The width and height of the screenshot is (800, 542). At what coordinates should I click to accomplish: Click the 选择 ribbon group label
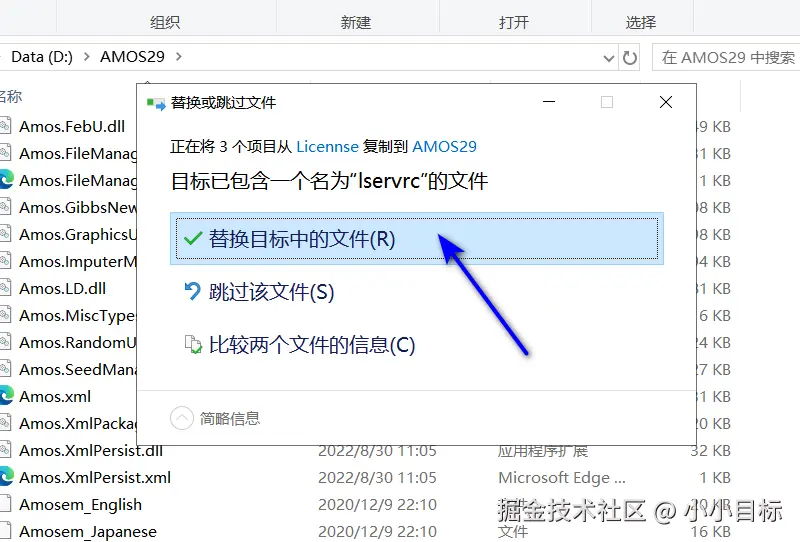pos(641,22)
